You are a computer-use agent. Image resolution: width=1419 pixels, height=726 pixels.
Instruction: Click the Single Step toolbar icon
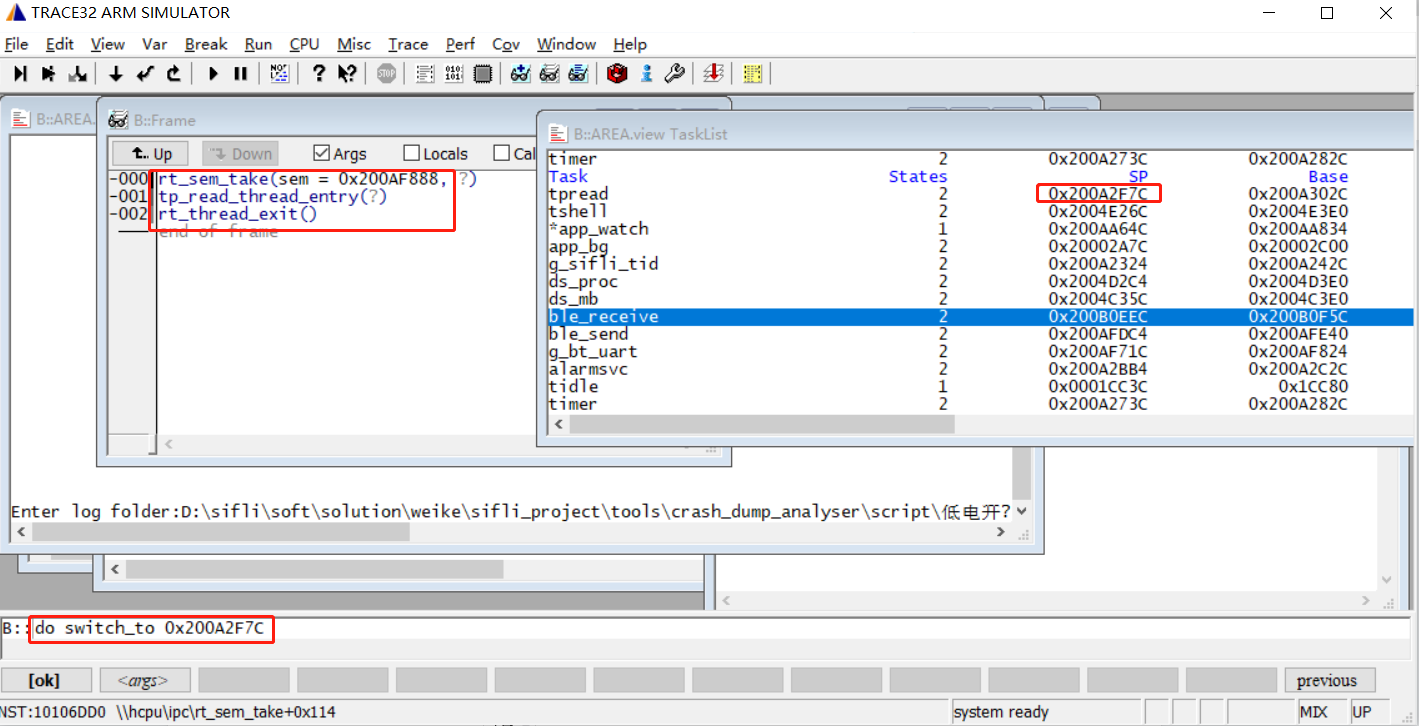pos(20,73)
